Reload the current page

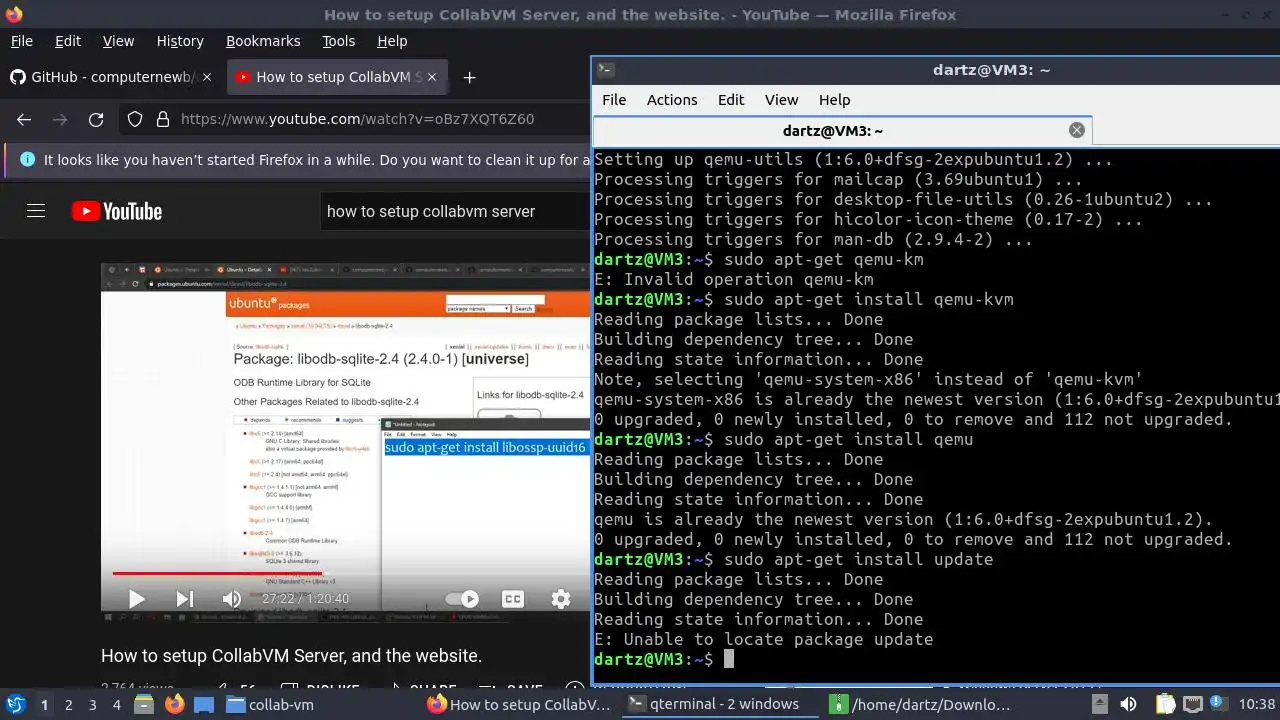coord(96,119)
